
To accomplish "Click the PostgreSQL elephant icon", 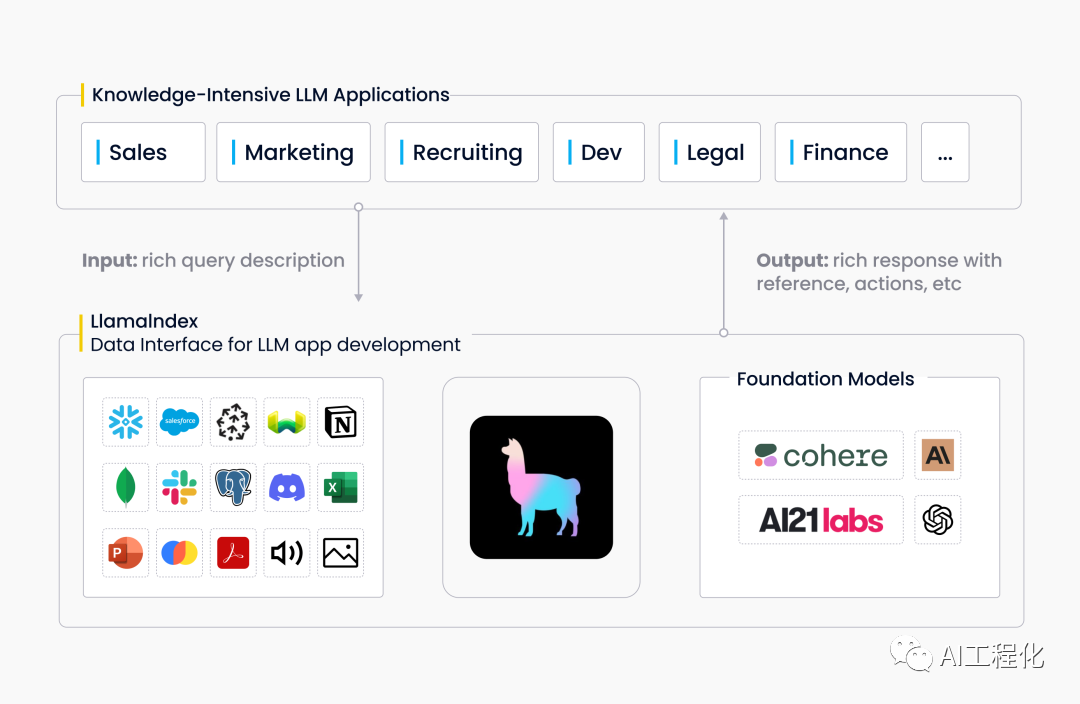I will pos(233,487).
